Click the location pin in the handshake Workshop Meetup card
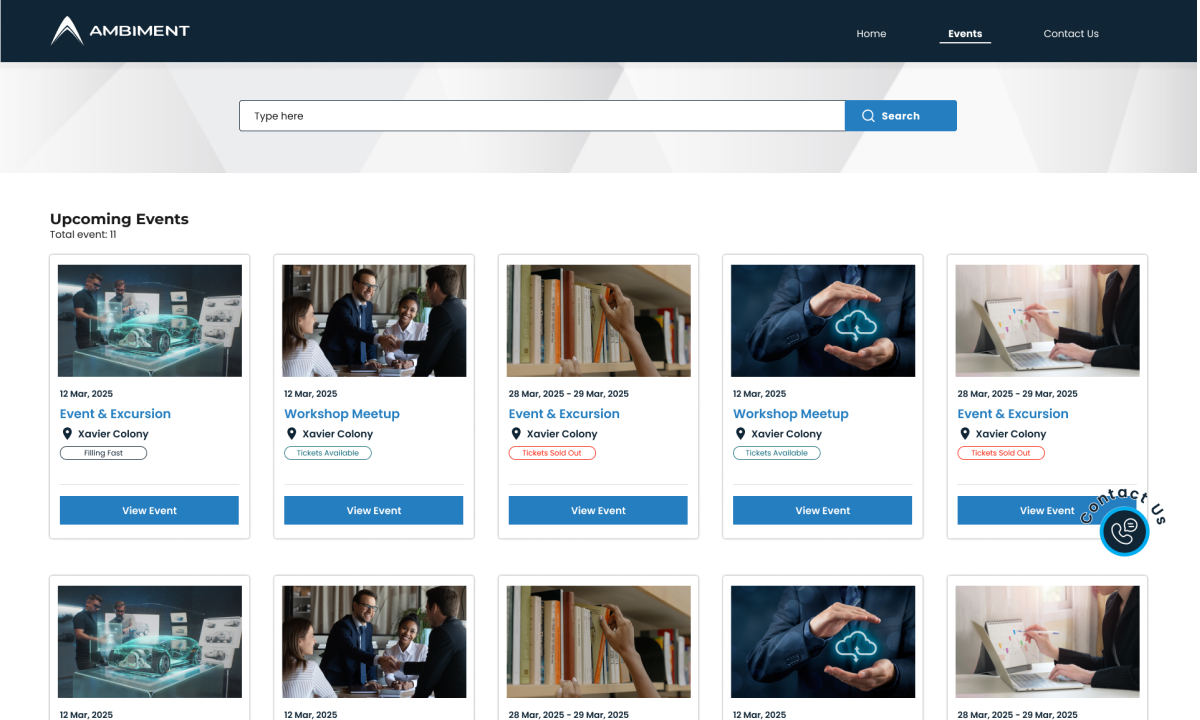This screenshot has width=1200, height=720. click(x=291, y=434)
